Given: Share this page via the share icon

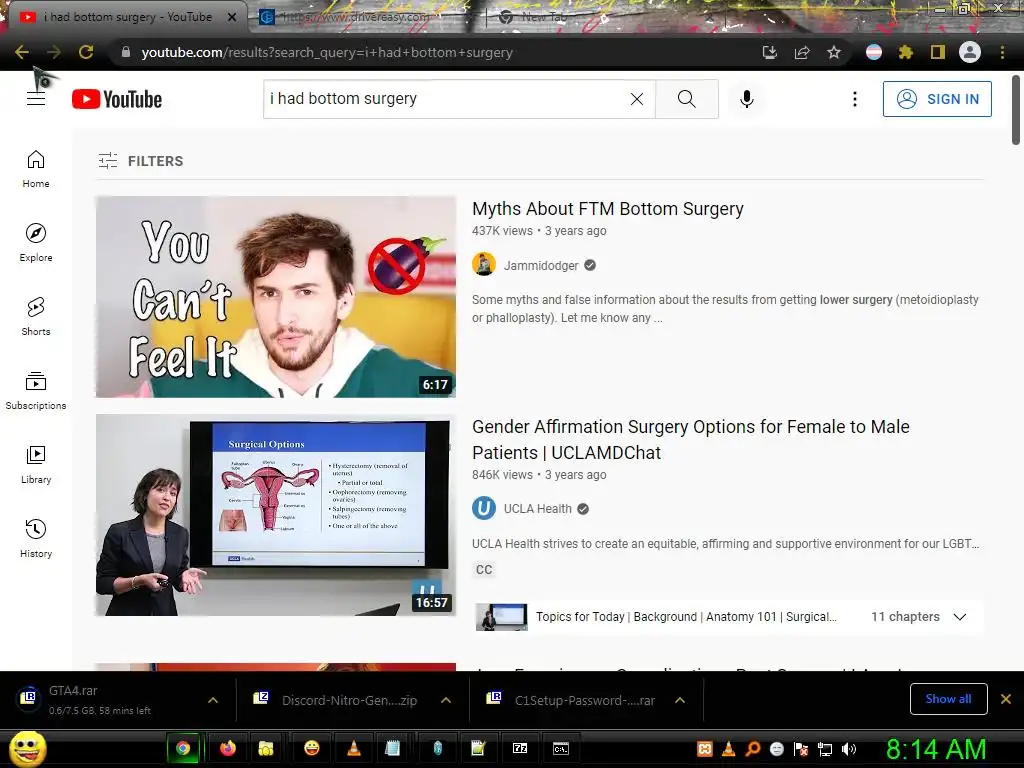Looking at the screenshot, I should coord(802,52).
